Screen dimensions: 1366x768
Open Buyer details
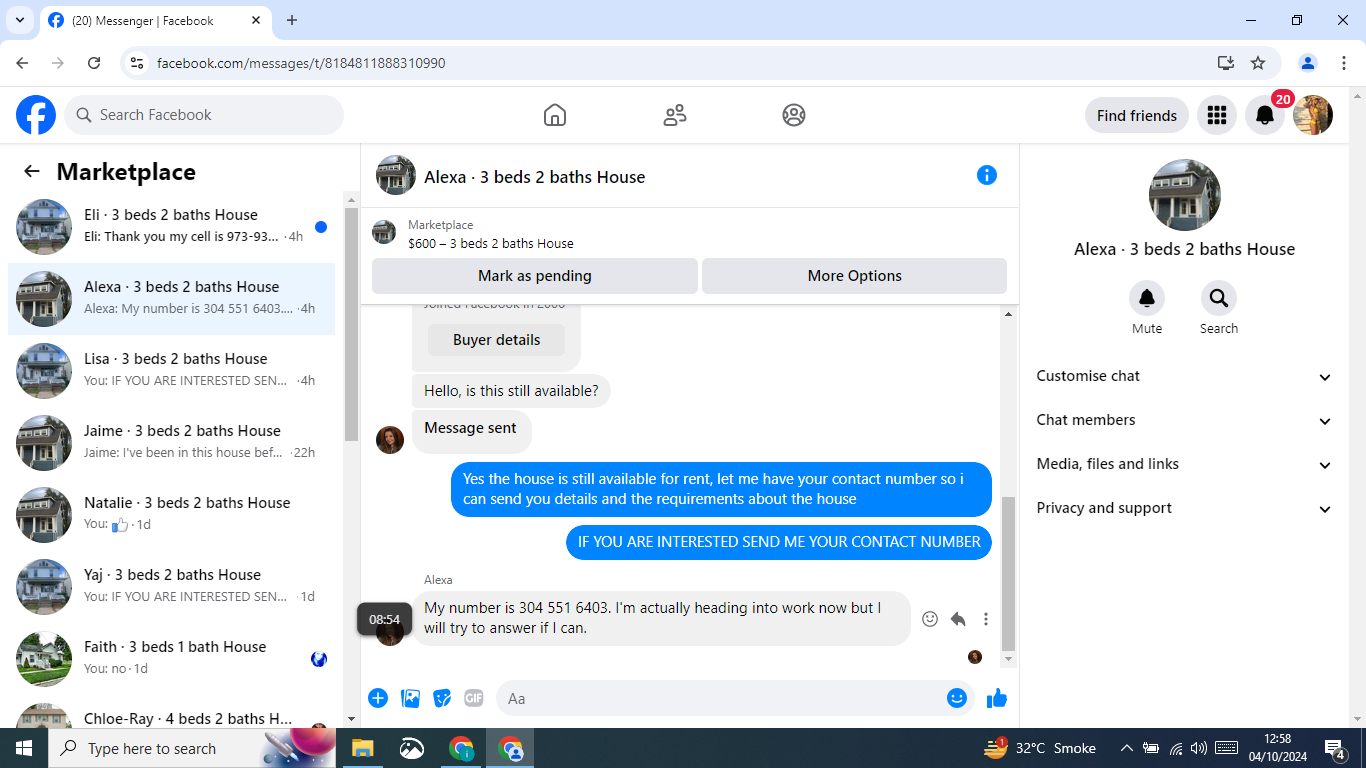tap(497, 340)
